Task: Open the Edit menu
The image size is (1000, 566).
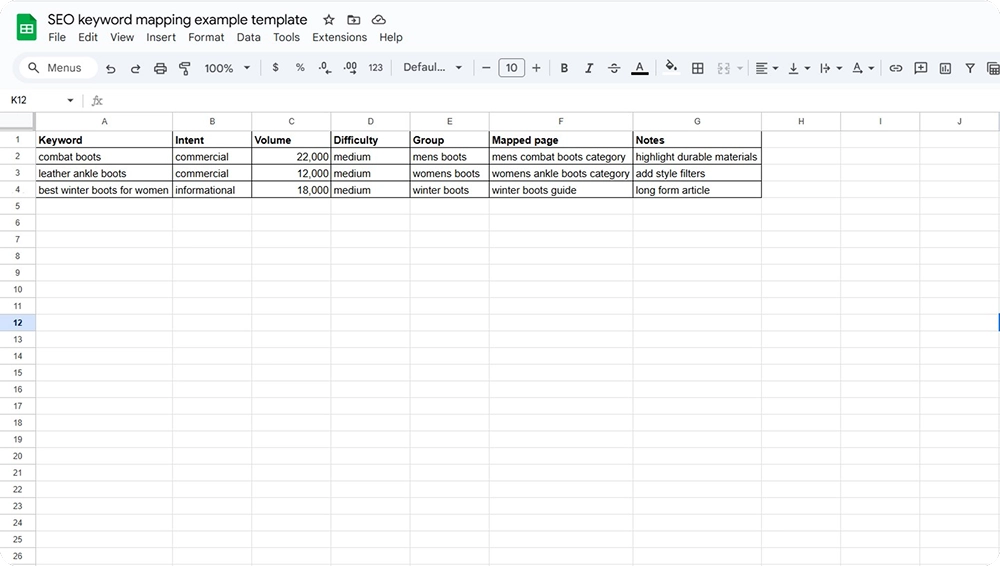Action: pyautogui.click(x=88, y=37)
